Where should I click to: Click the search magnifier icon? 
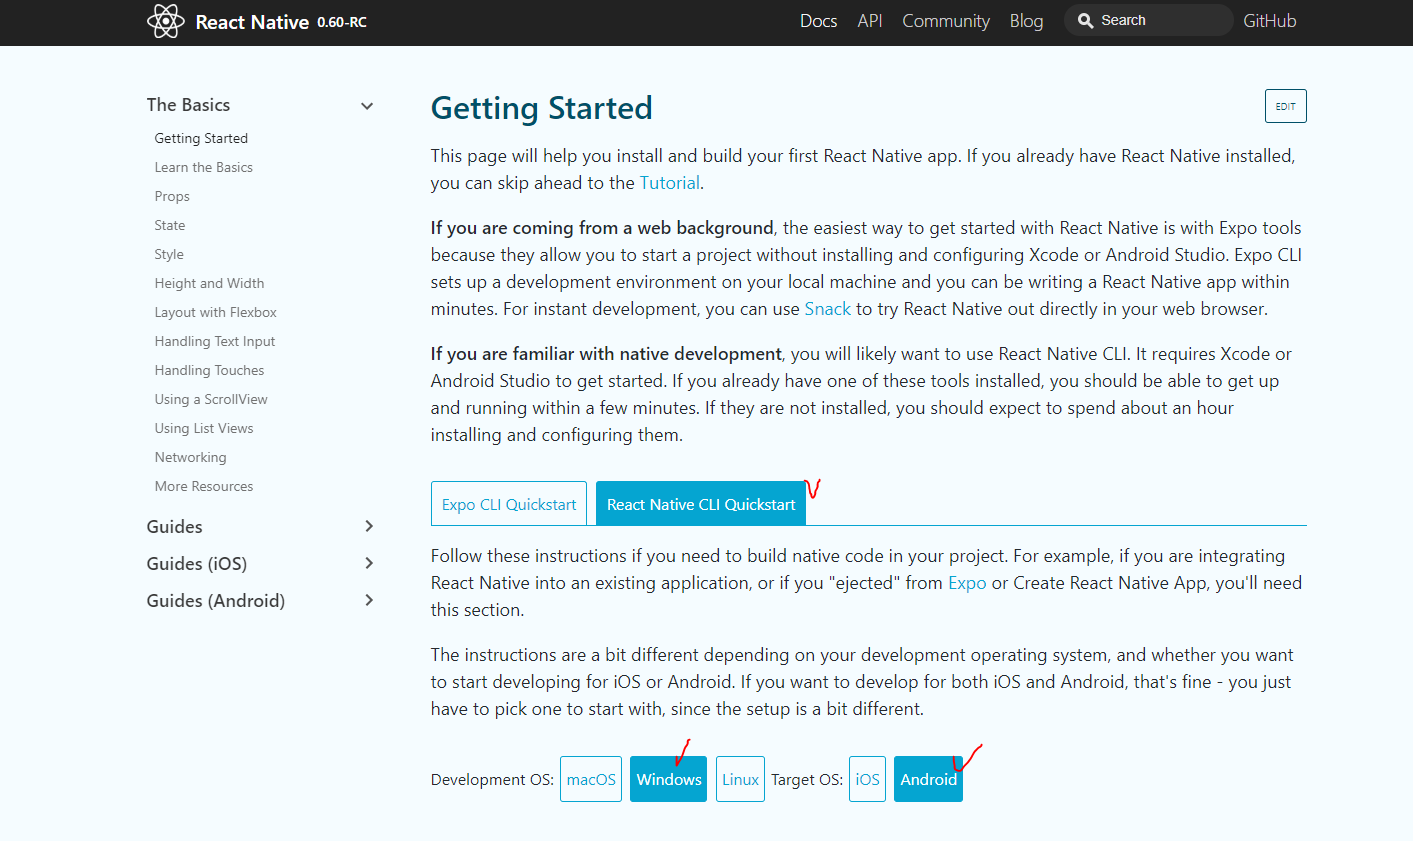1085,21
